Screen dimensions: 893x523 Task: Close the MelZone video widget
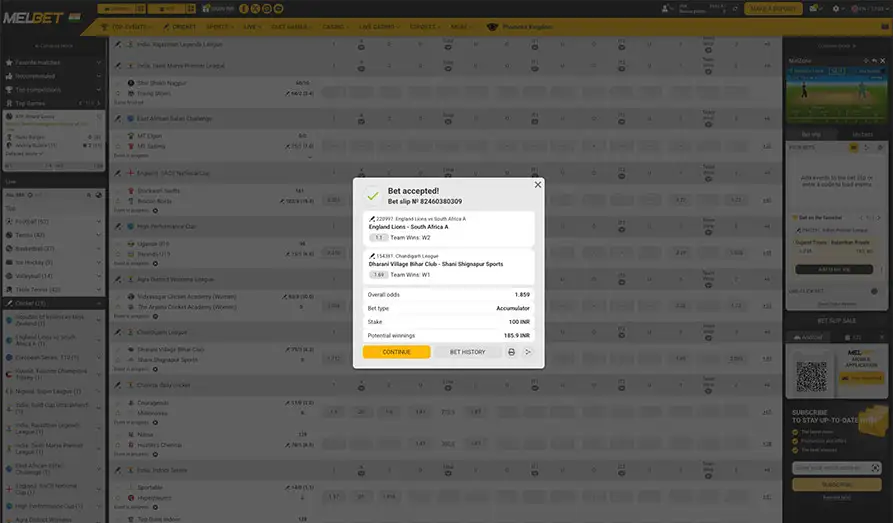tap(883, 60)
